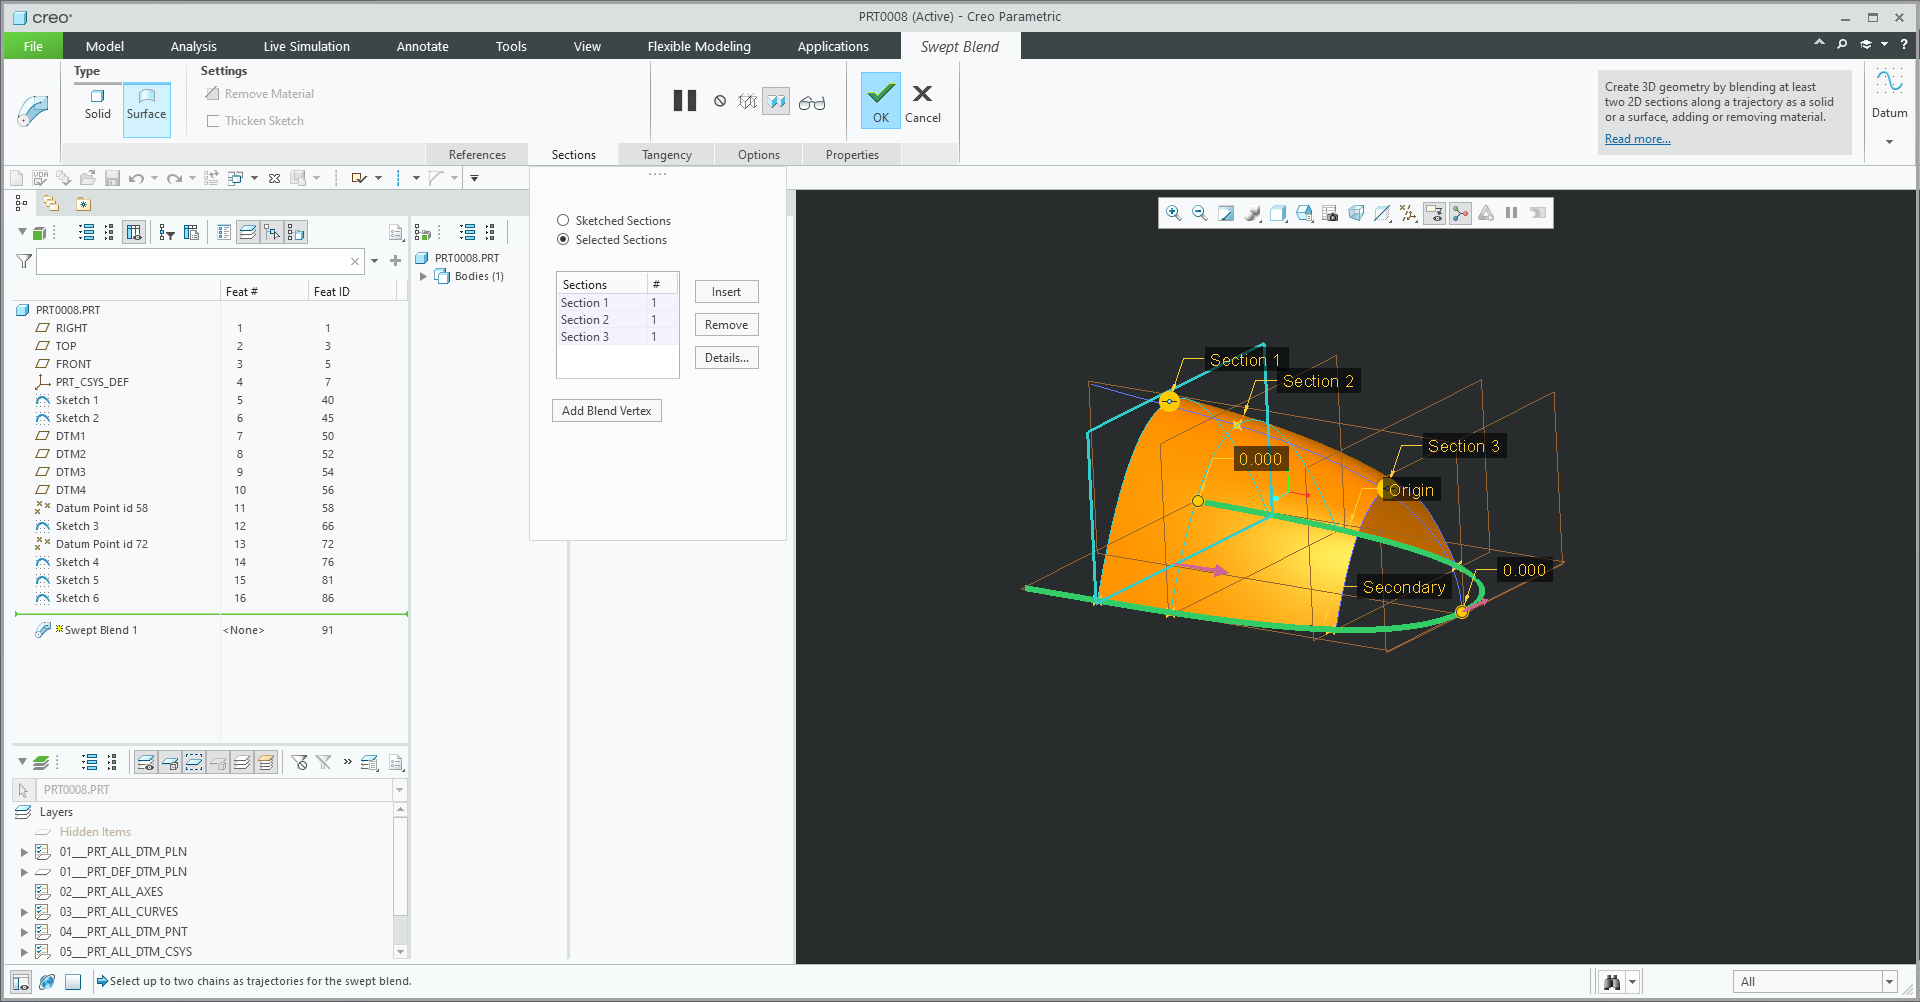Click the Datum display filters icon
1920x1002 pixels.
click(1408, 213)
